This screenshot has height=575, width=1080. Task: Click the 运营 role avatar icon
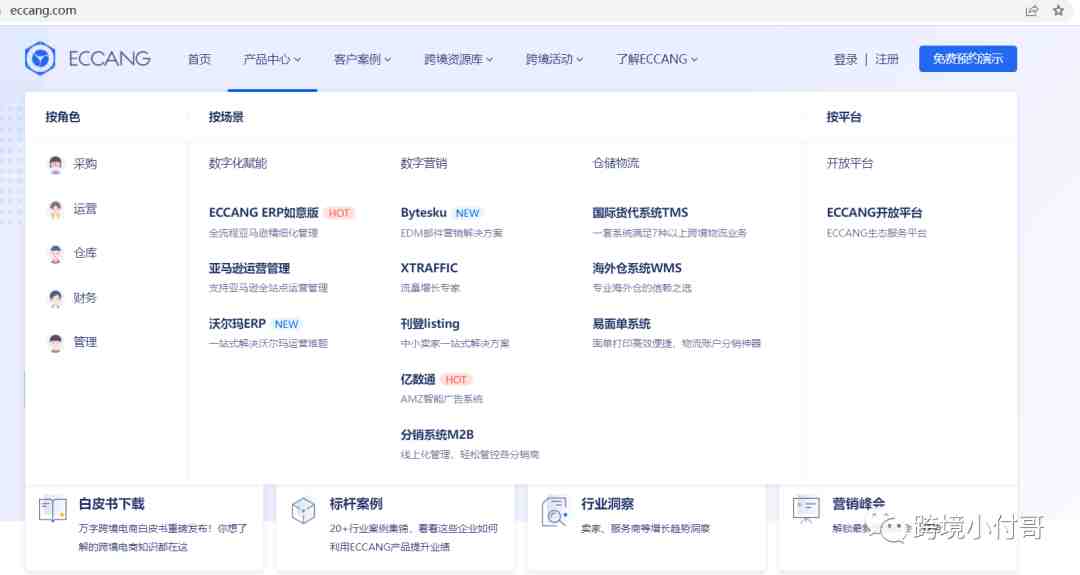click(56, 209)
